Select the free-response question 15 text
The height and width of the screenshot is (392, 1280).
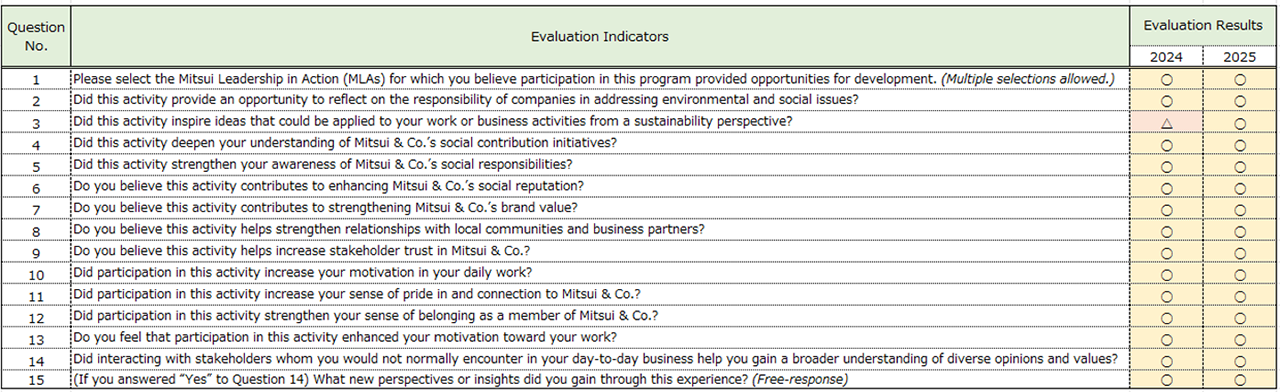(x=460, y=380)
